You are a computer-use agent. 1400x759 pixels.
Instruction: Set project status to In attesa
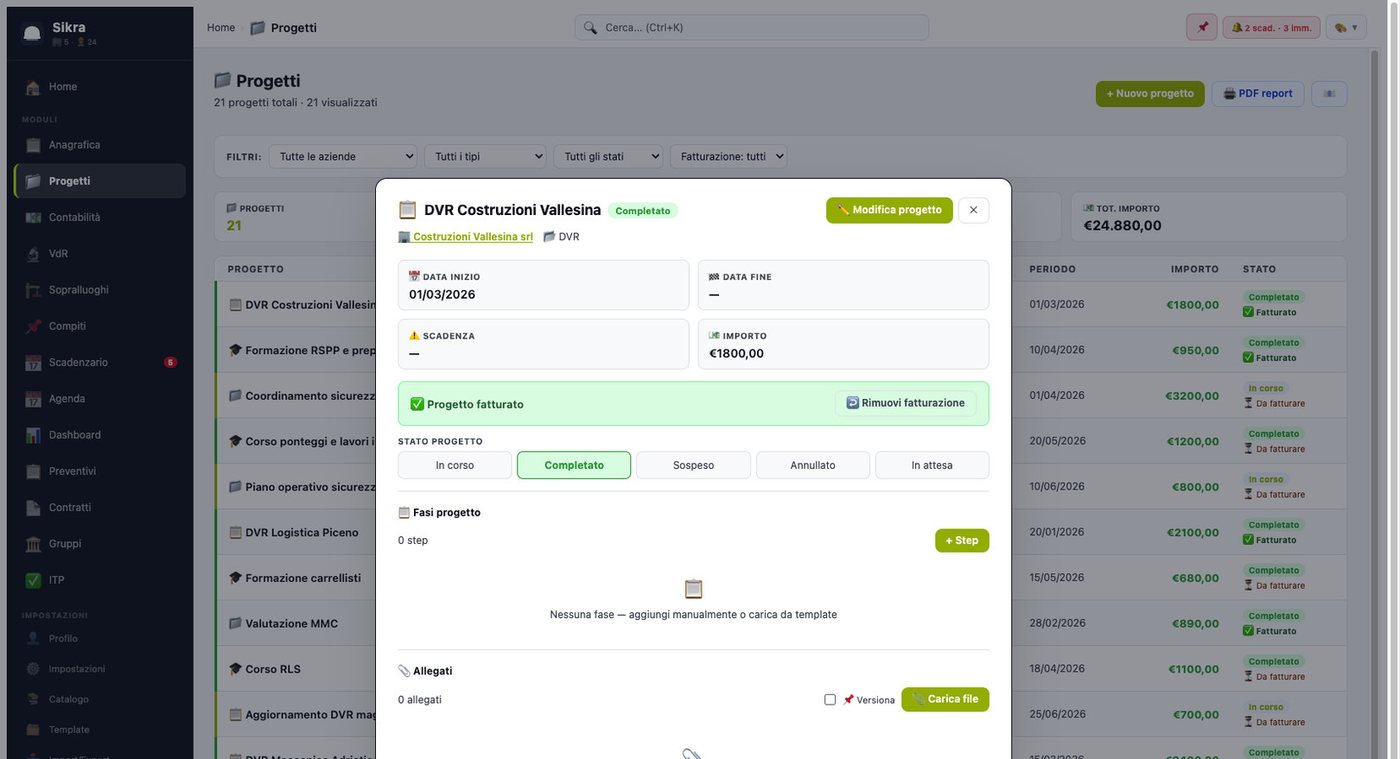coord(932,465)
